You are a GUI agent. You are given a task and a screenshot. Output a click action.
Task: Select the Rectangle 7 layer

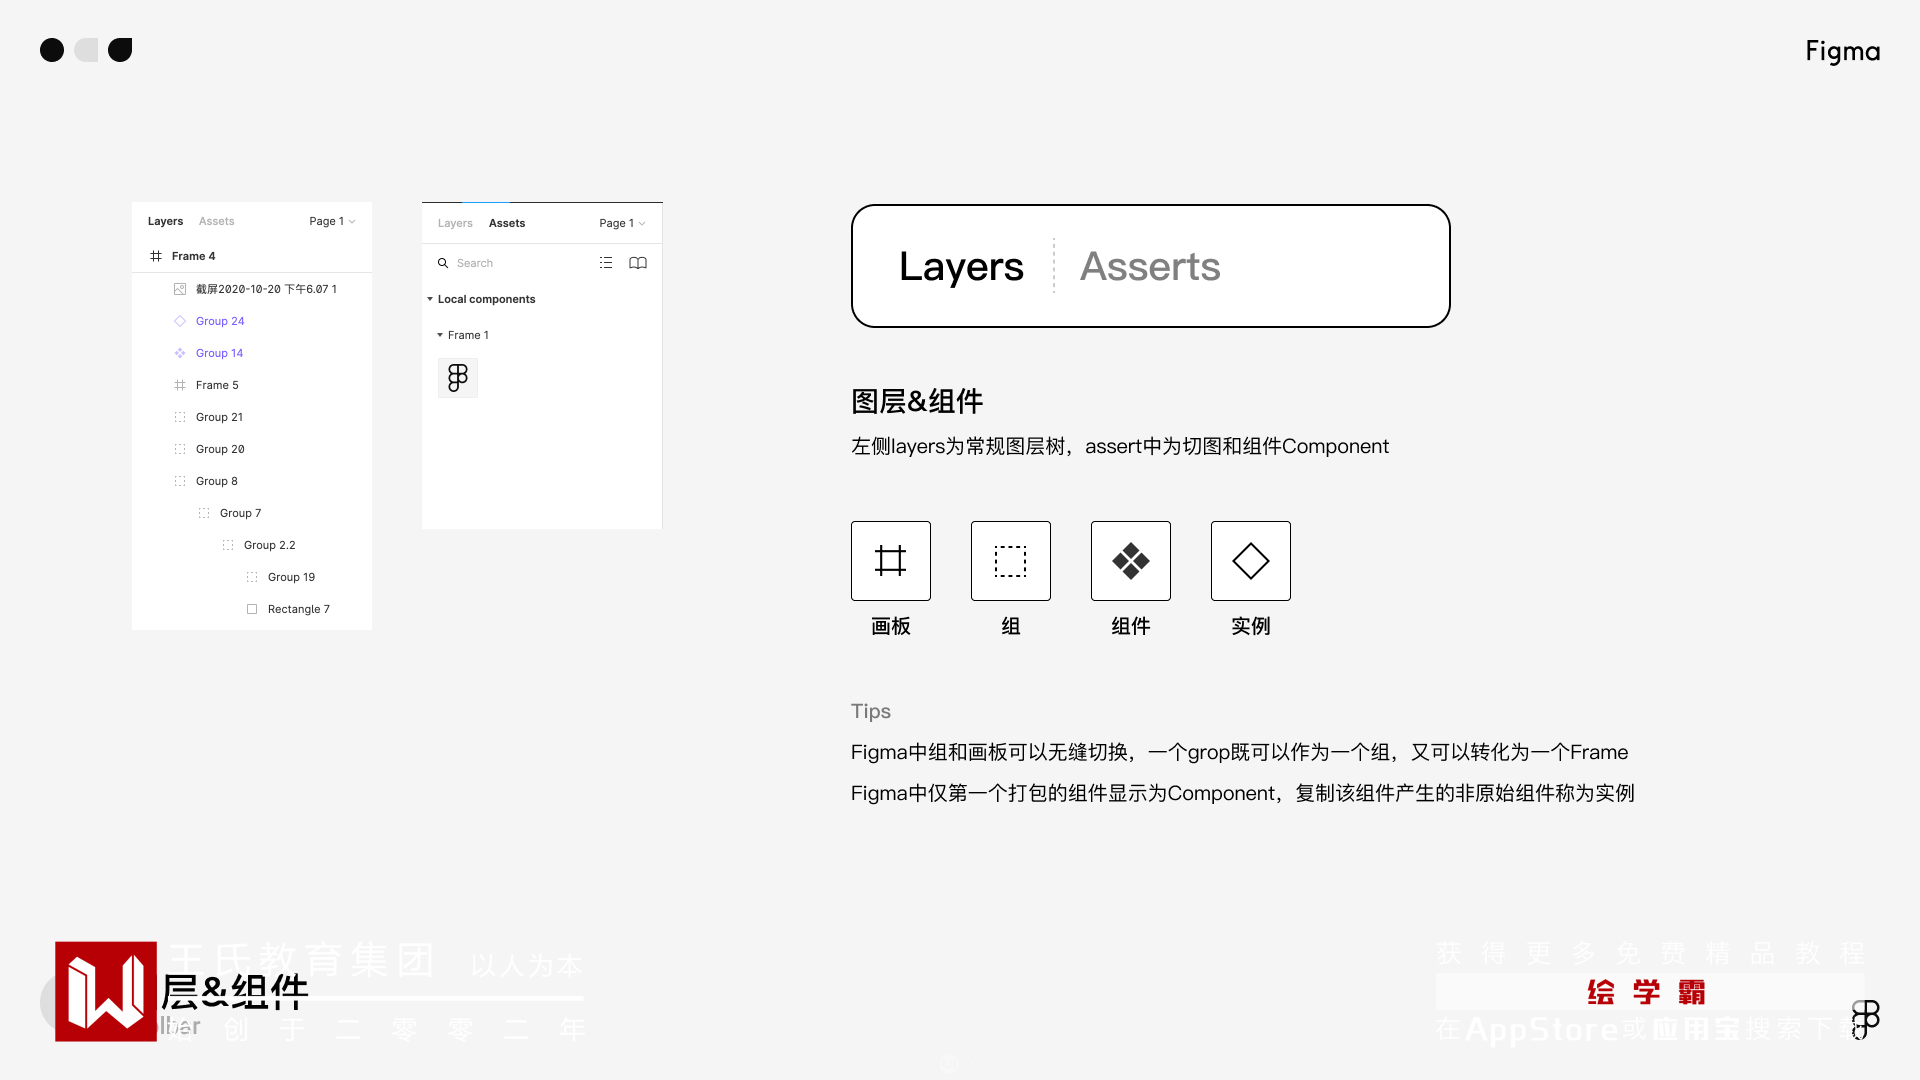coord(298,609)
